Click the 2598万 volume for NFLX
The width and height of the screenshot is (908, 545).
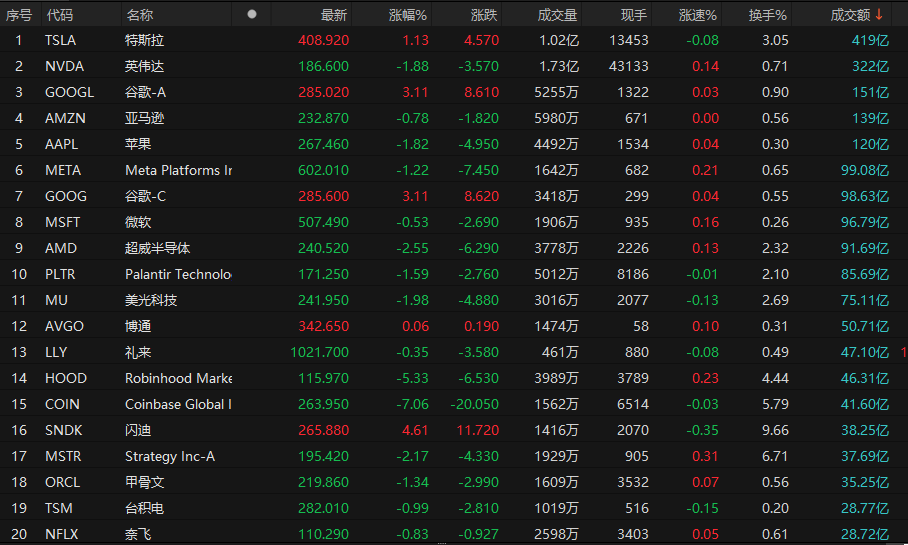(x=556, y=534)
